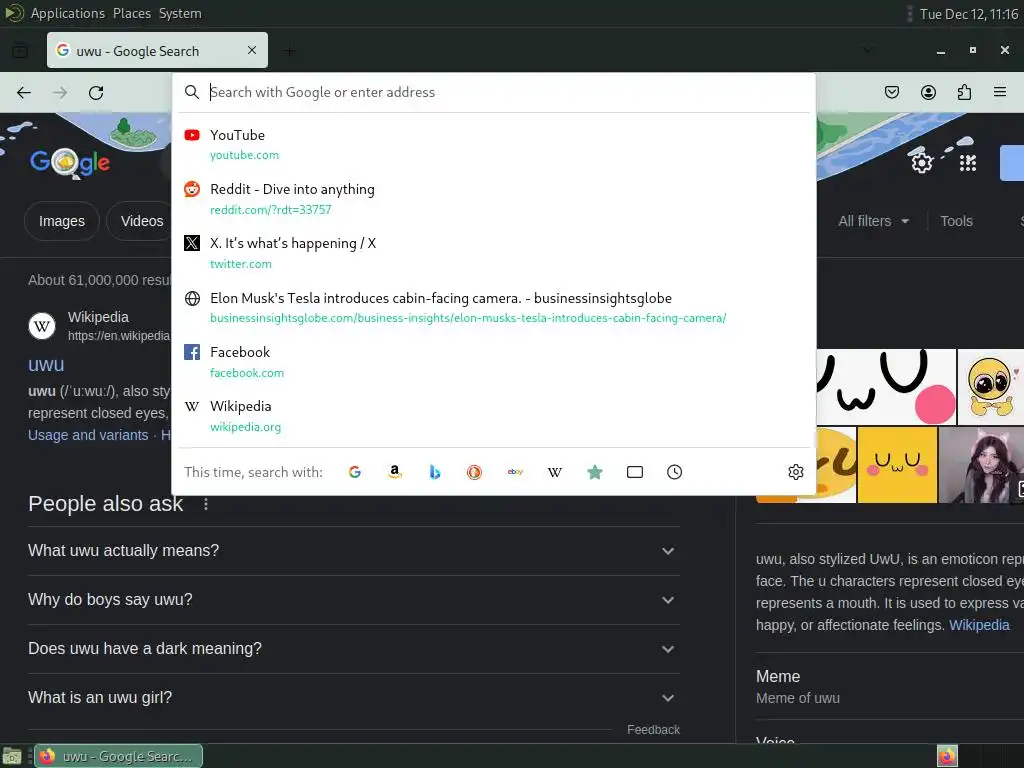1024x768 pixels.
Task: Click the Feedback link
Action: [653, 729]
